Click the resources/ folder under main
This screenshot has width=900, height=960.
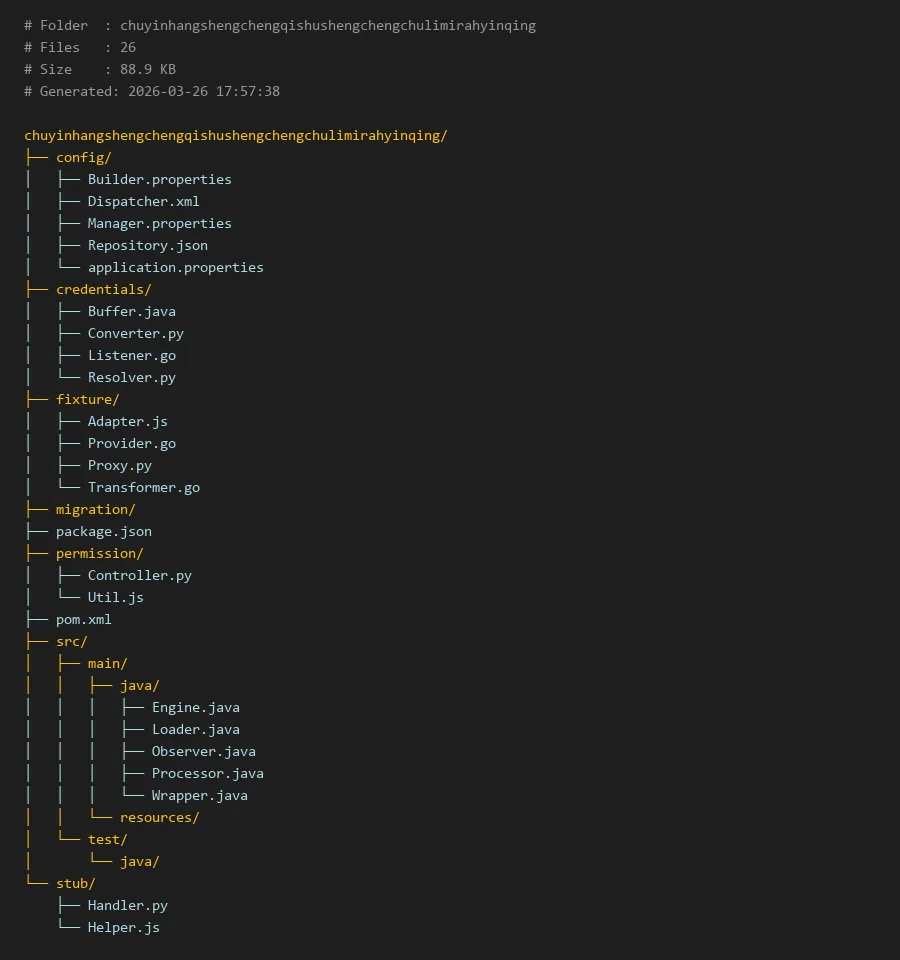(x=159, y=817)
